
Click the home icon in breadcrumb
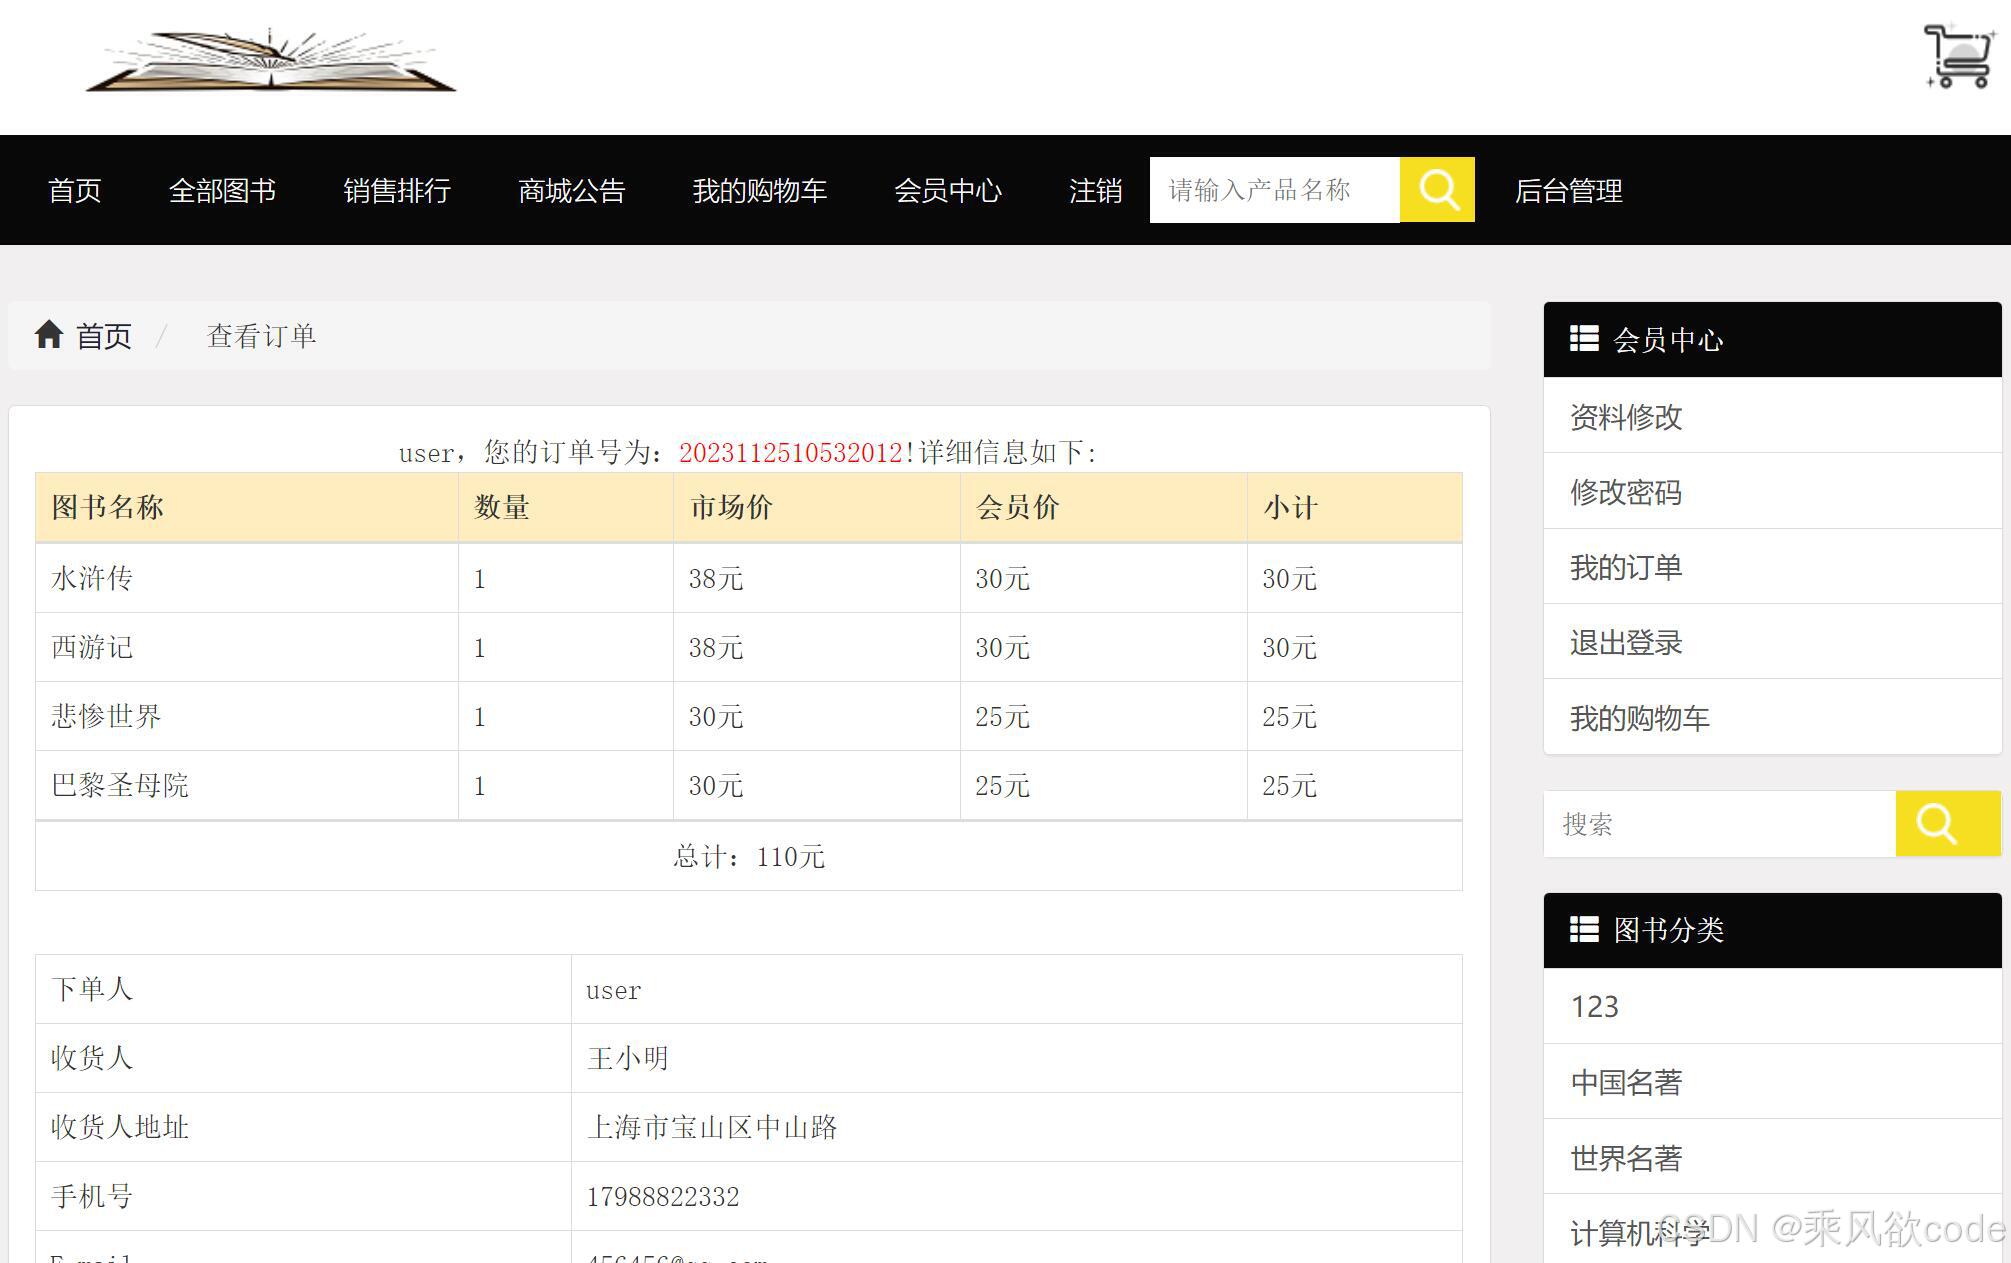49,334
